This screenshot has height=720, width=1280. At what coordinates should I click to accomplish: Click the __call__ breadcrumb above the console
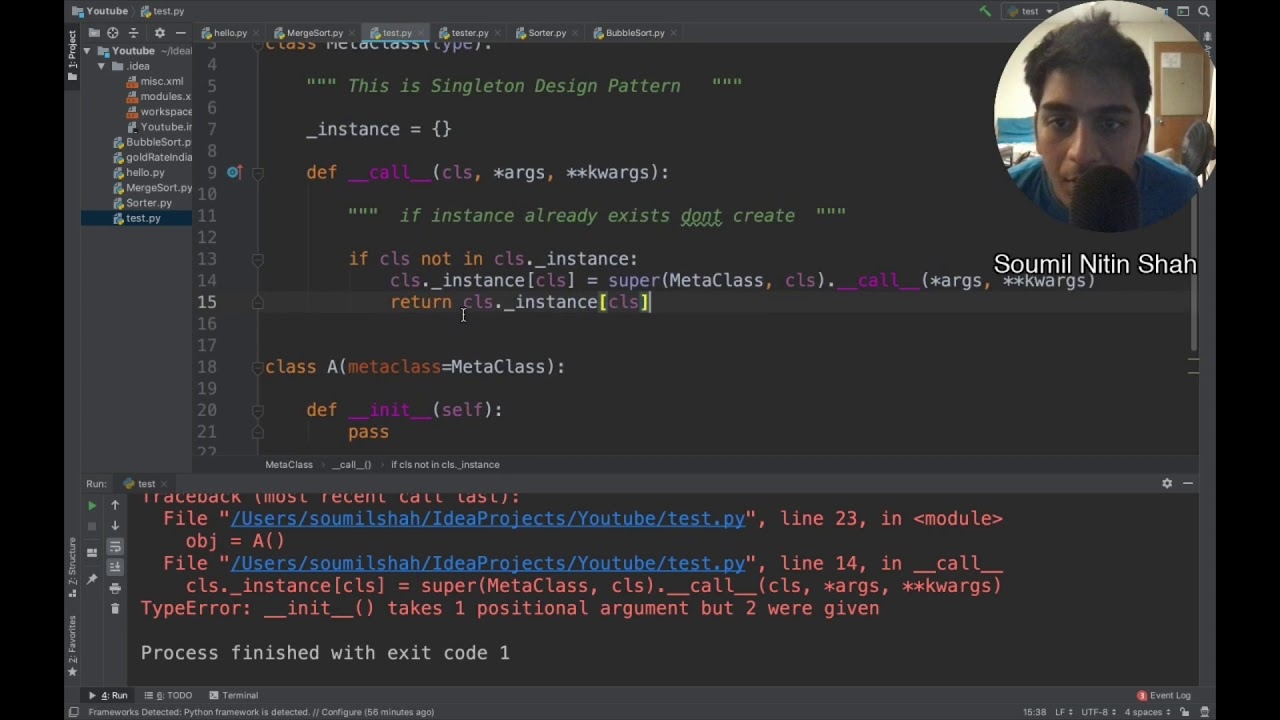351,464
